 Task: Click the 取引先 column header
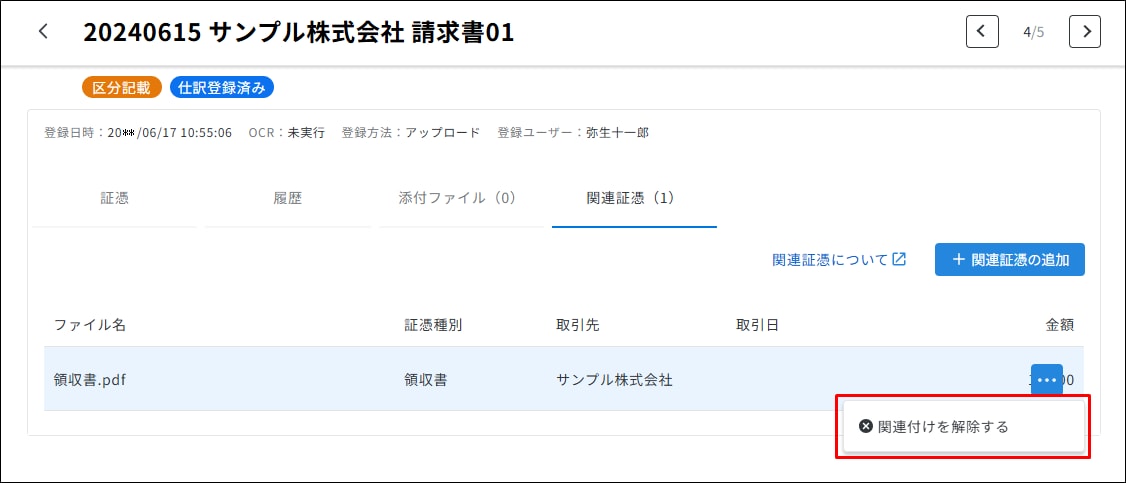tap(578, 325)
